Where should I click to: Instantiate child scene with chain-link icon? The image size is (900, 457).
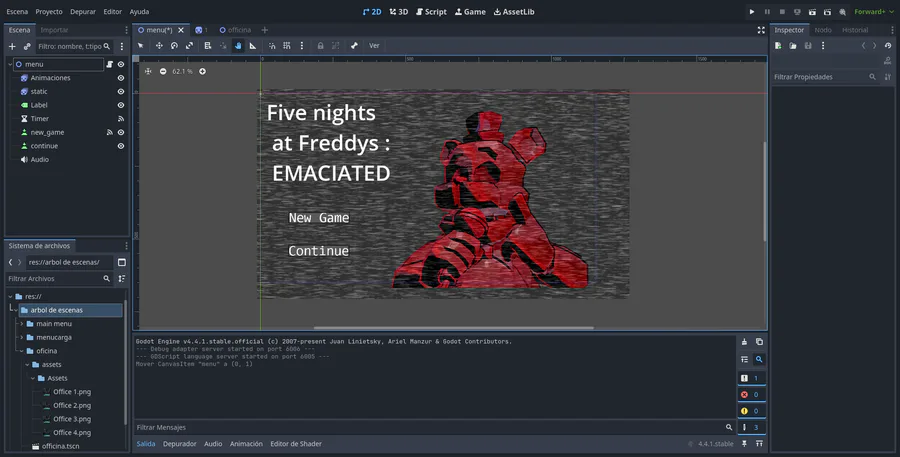(x=27, y=46)
